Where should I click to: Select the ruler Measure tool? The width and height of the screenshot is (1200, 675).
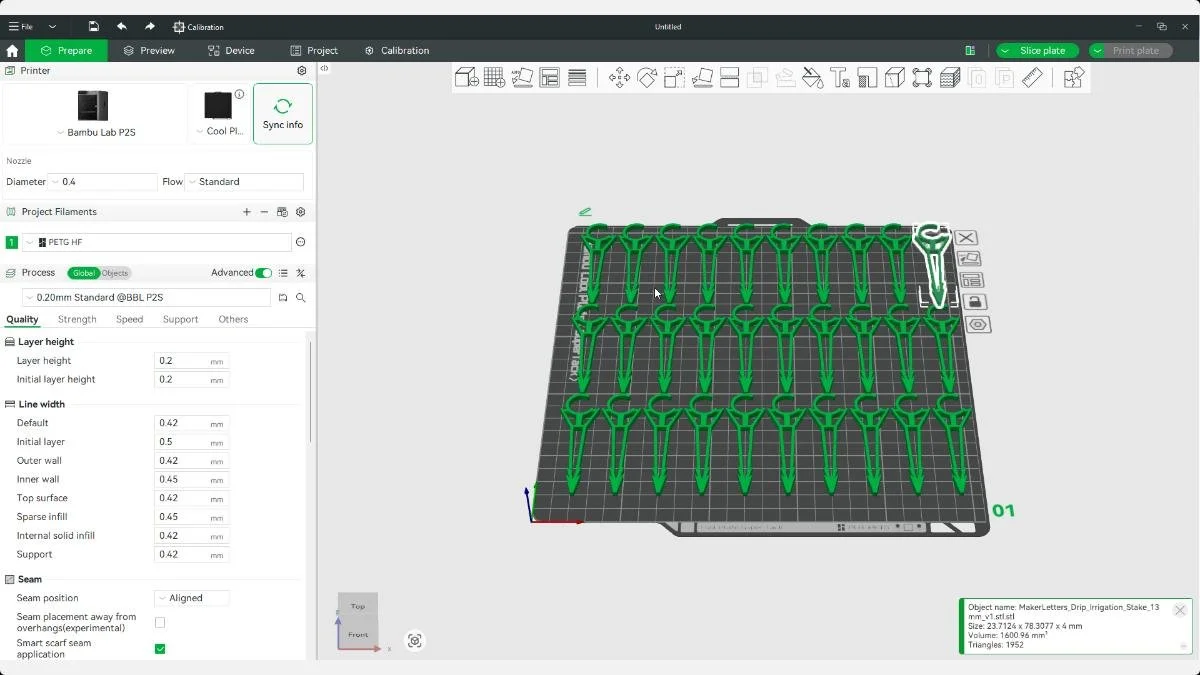(x=1032, y=77)
